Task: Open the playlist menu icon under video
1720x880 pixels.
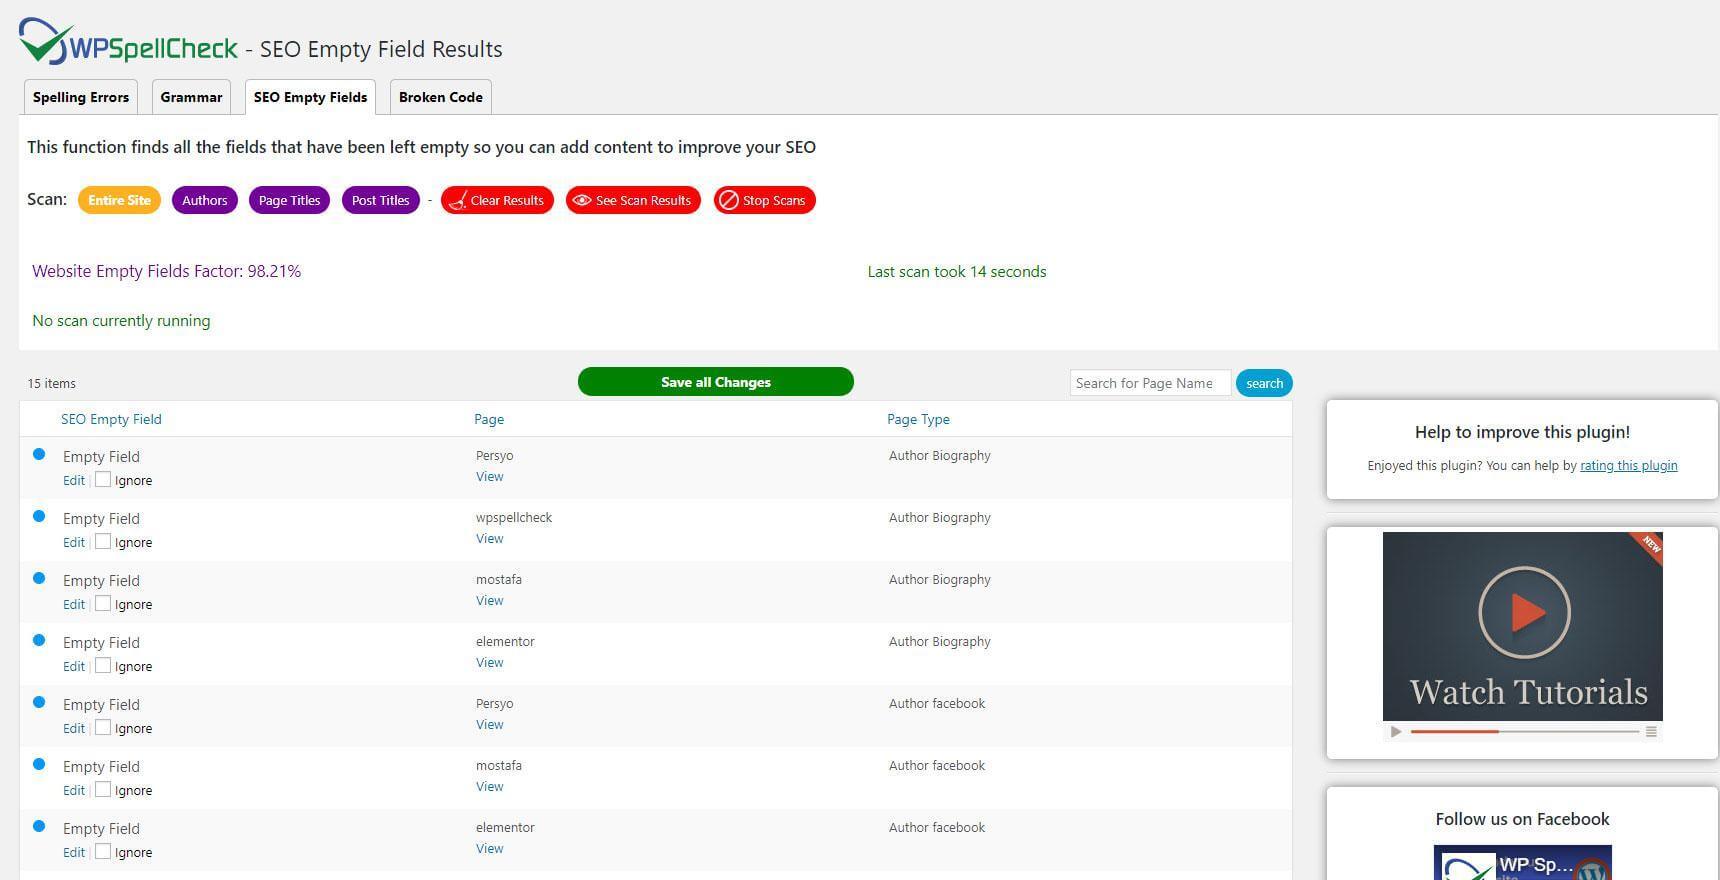Action: click(1651, 732)
